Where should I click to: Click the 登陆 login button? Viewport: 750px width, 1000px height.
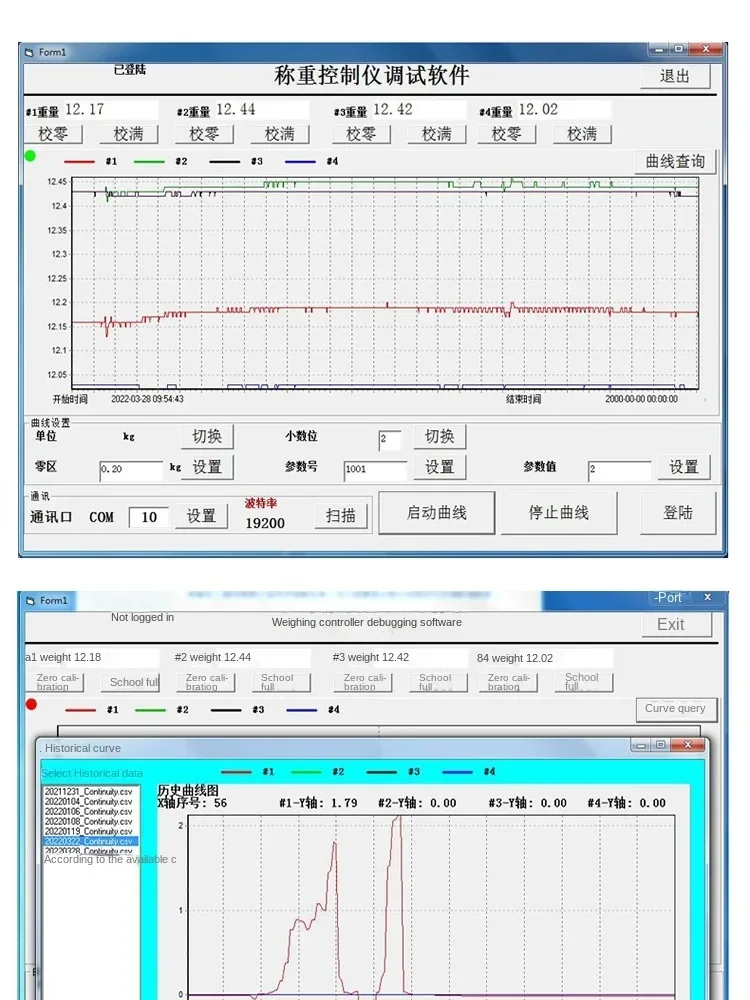(x=678, y=513)
